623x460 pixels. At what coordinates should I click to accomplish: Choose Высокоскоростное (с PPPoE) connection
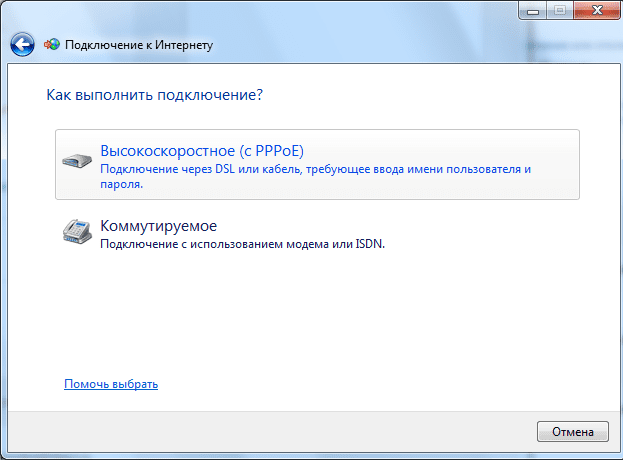pos(317,164)
